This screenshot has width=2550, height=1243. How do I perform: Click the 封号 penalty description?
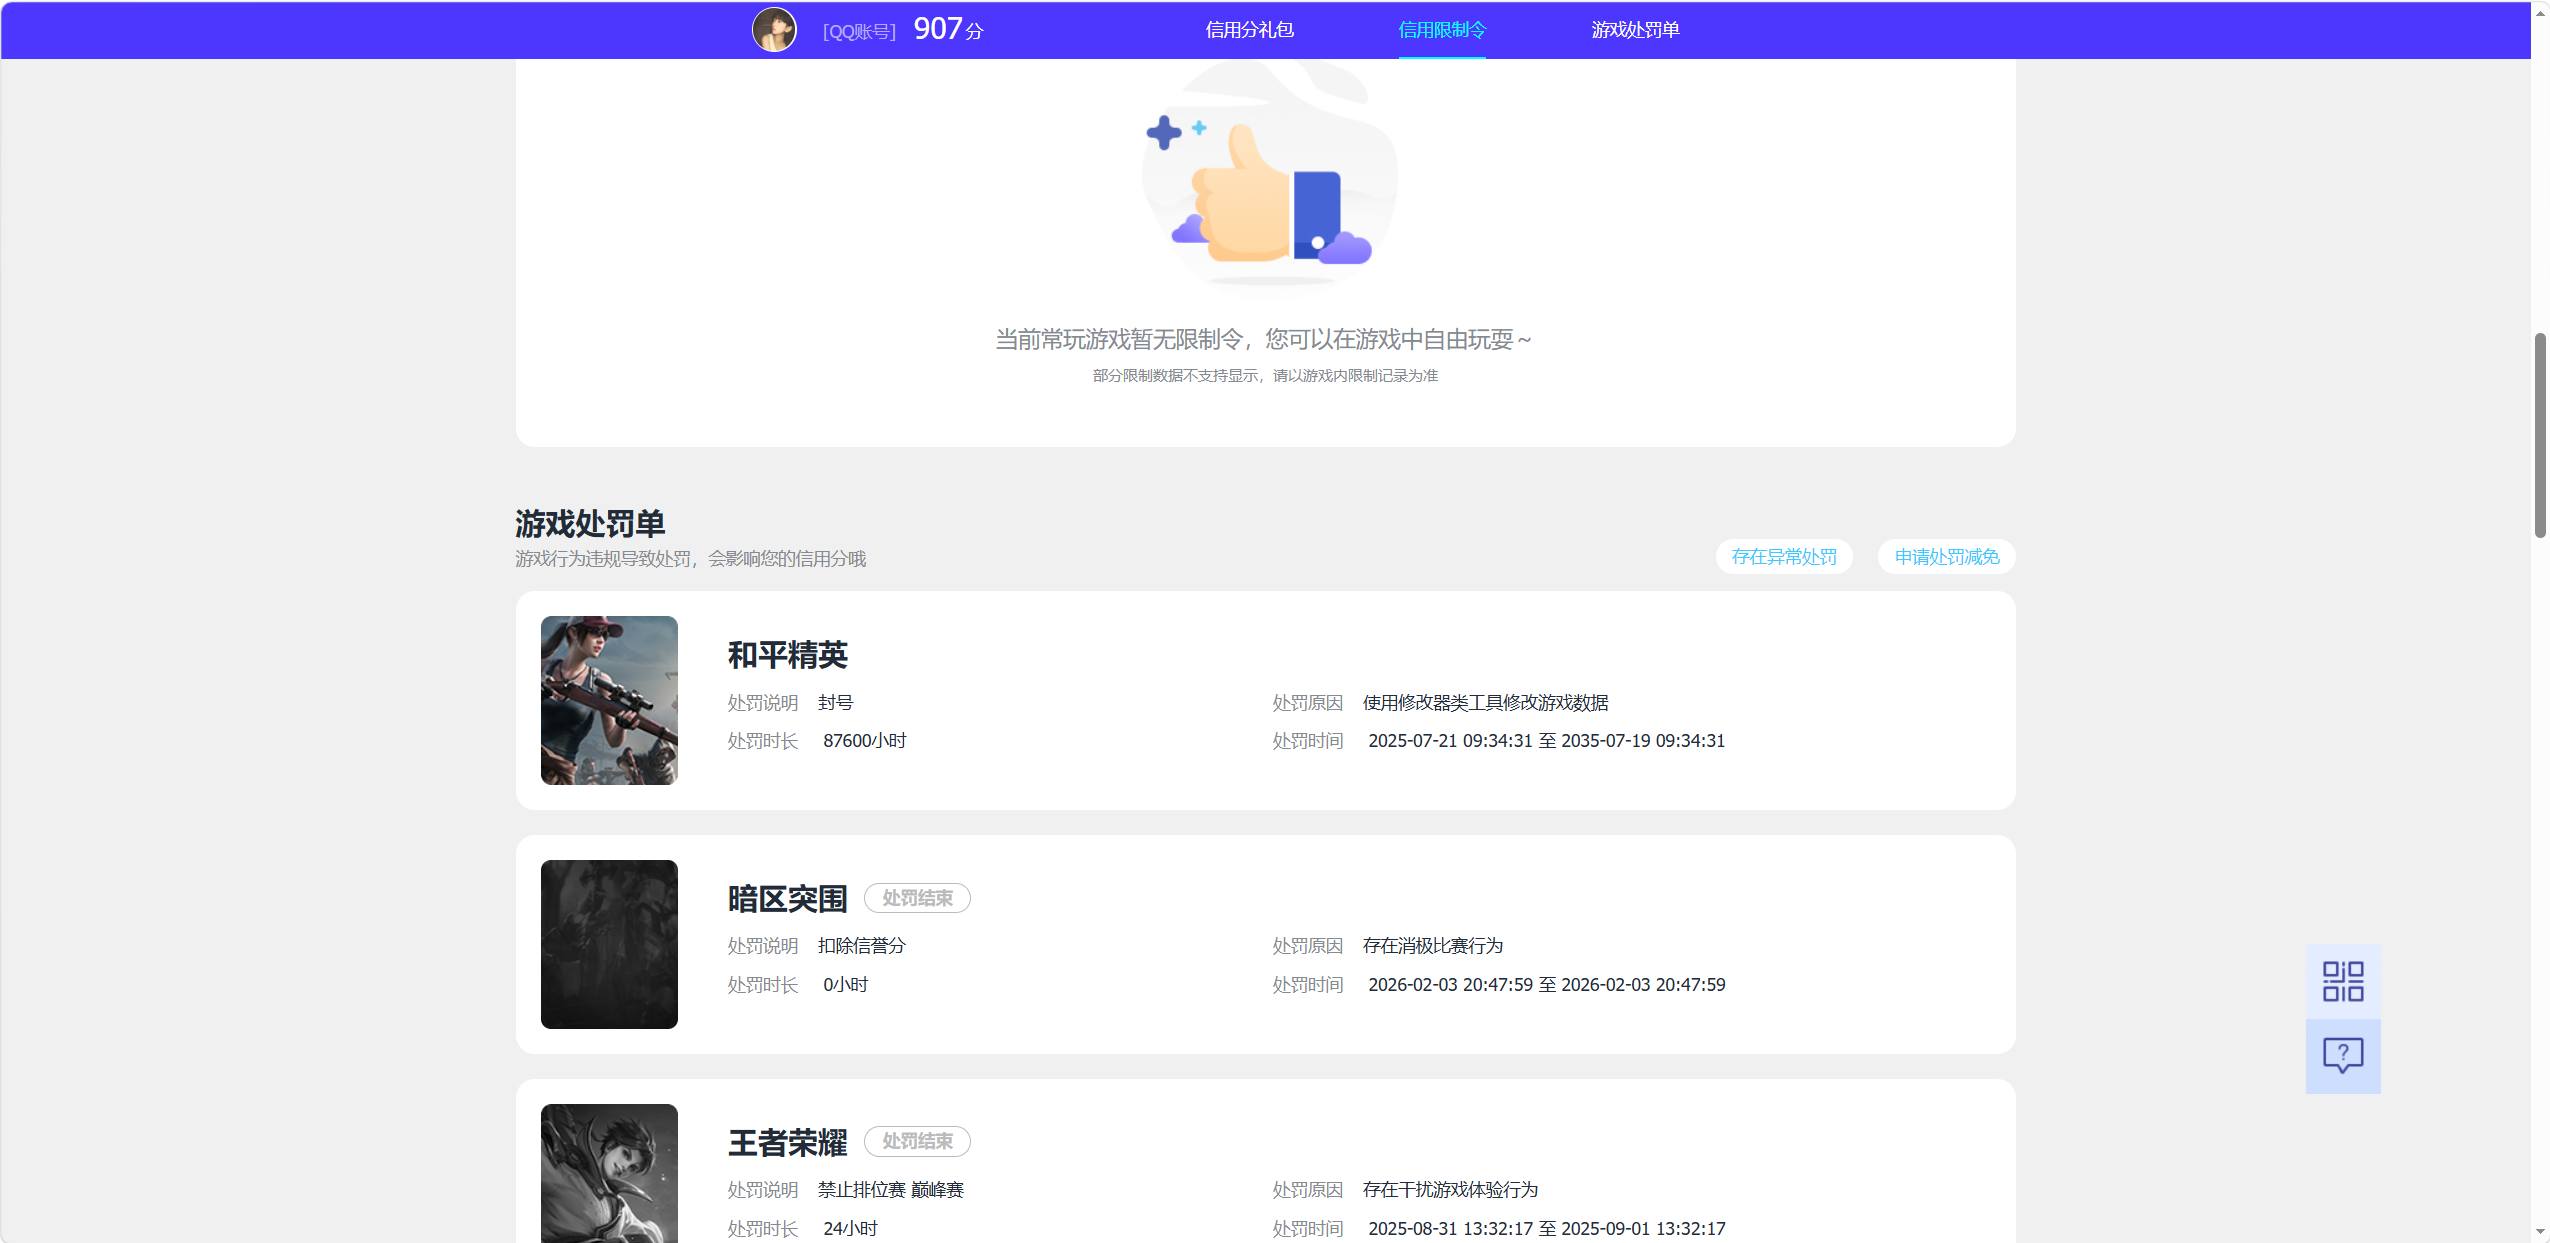point(835,703)
